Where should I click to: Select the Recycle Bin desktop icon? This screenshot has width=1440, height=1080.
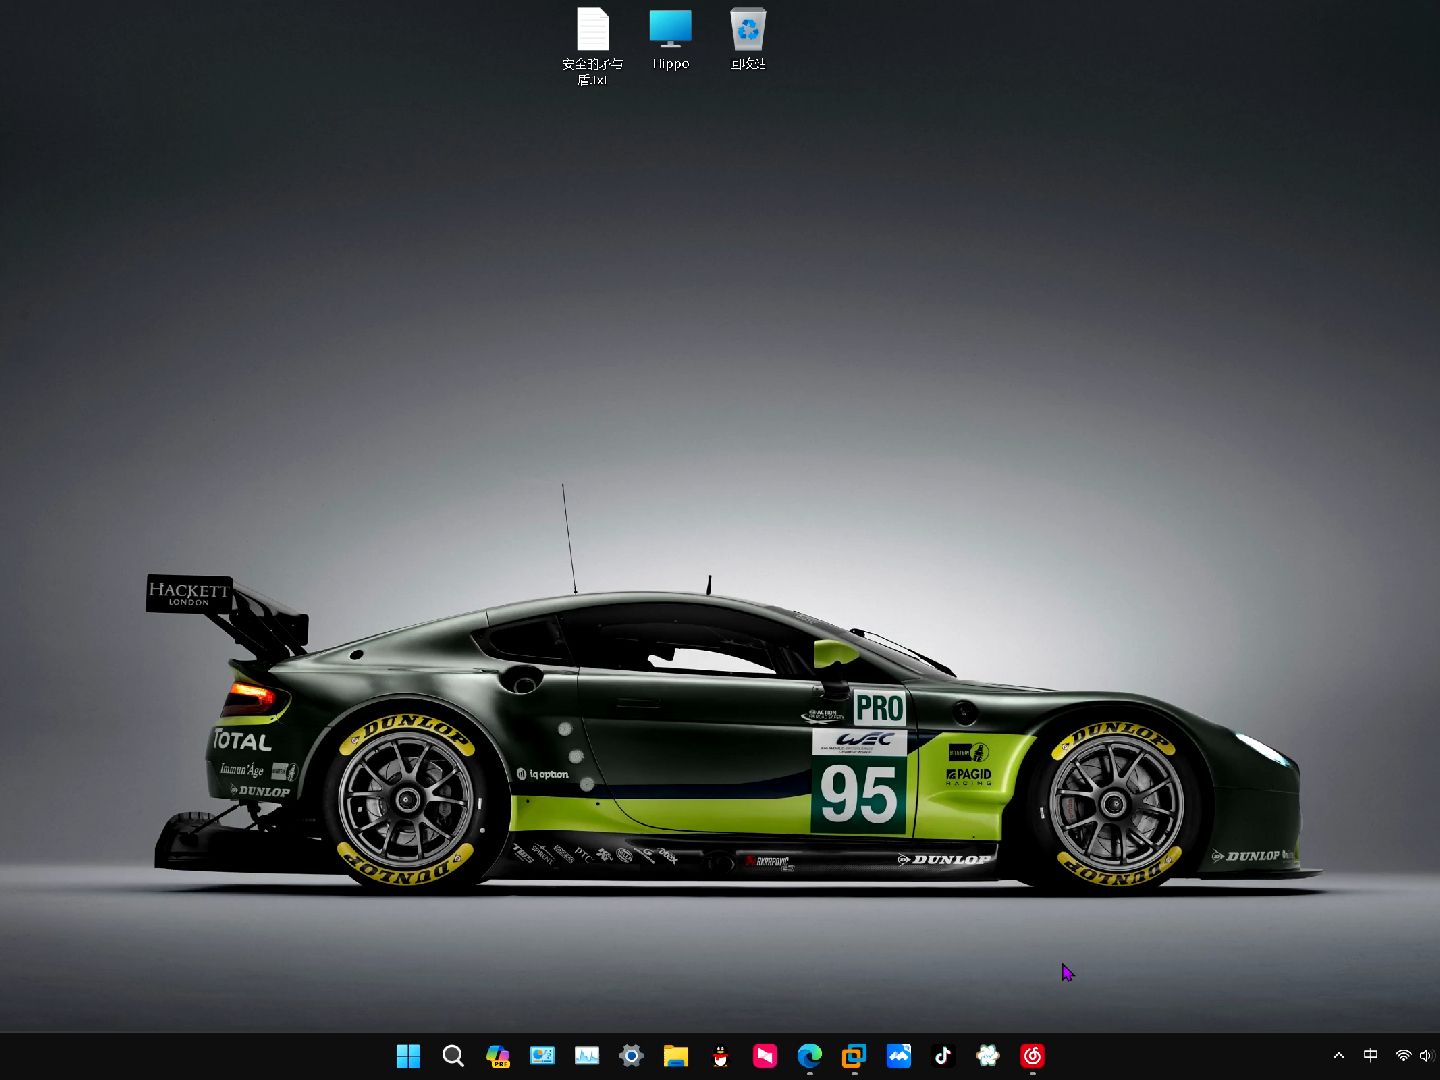click(x=748, y=40)
